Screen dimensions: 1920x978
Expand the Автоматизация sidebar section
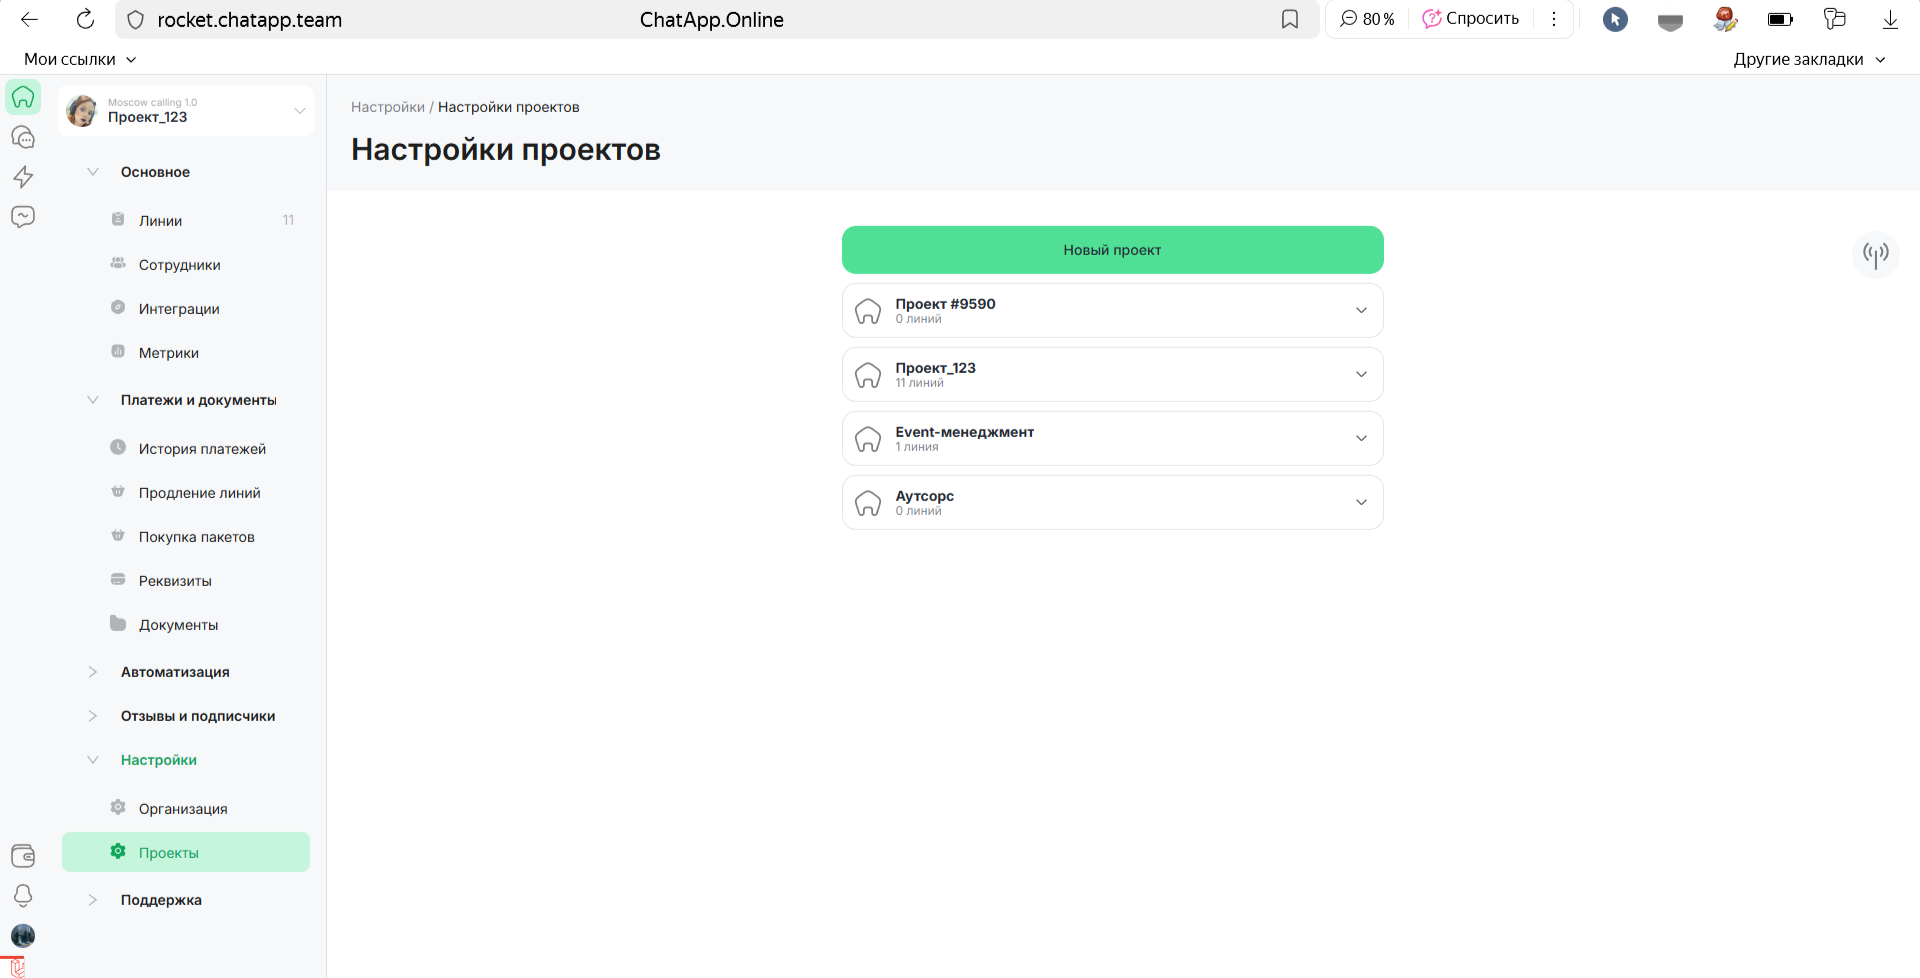pyautogui.click(x=93, y=672)
